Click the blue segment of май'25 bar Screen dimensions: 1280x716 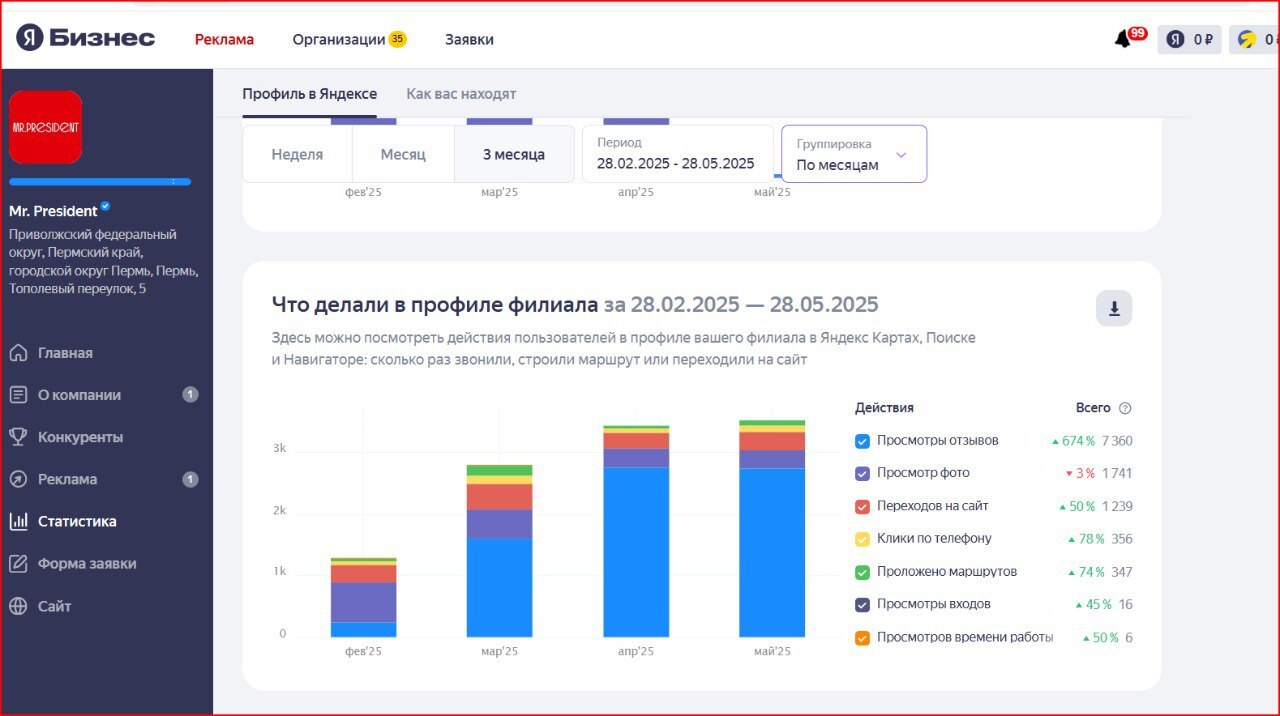[x=771, y=553]
